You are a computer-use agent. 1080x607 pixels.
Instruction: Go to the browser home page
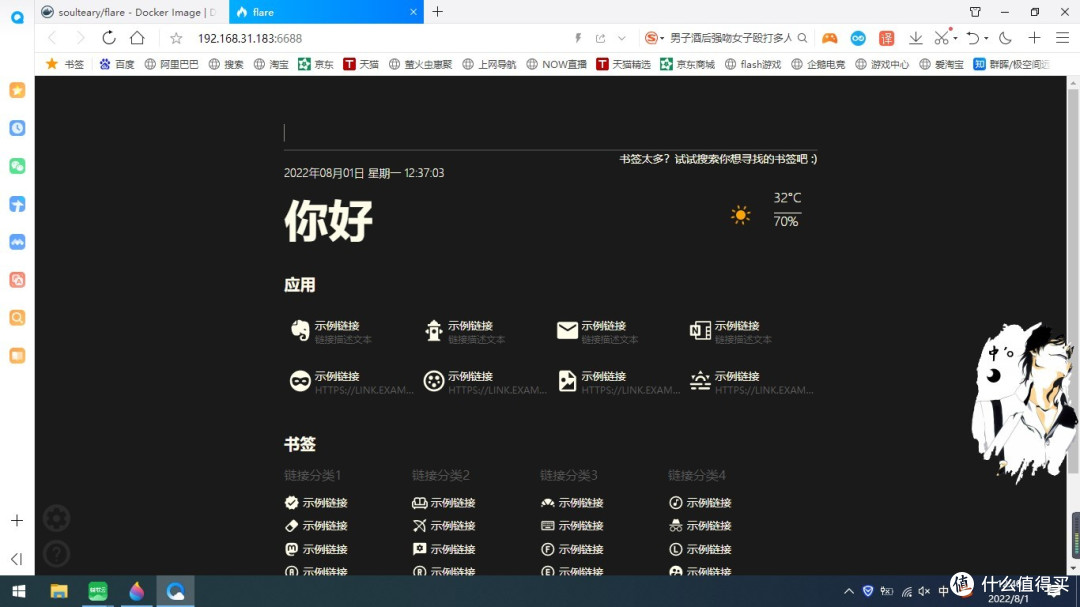pos(137,39)
